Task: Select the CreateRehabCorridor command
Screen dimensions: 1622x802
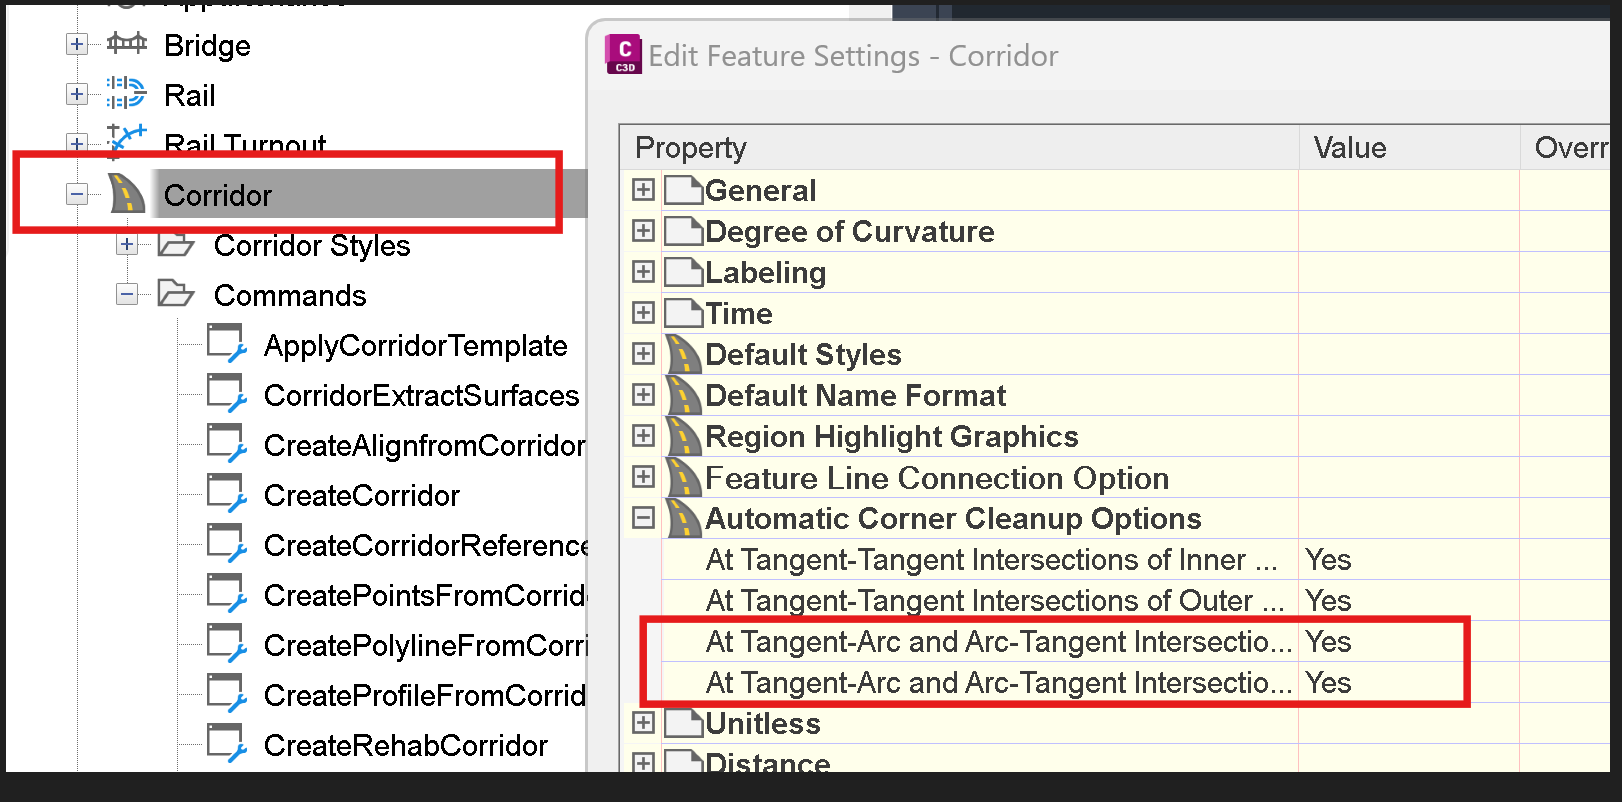Action: coord(405,746)
